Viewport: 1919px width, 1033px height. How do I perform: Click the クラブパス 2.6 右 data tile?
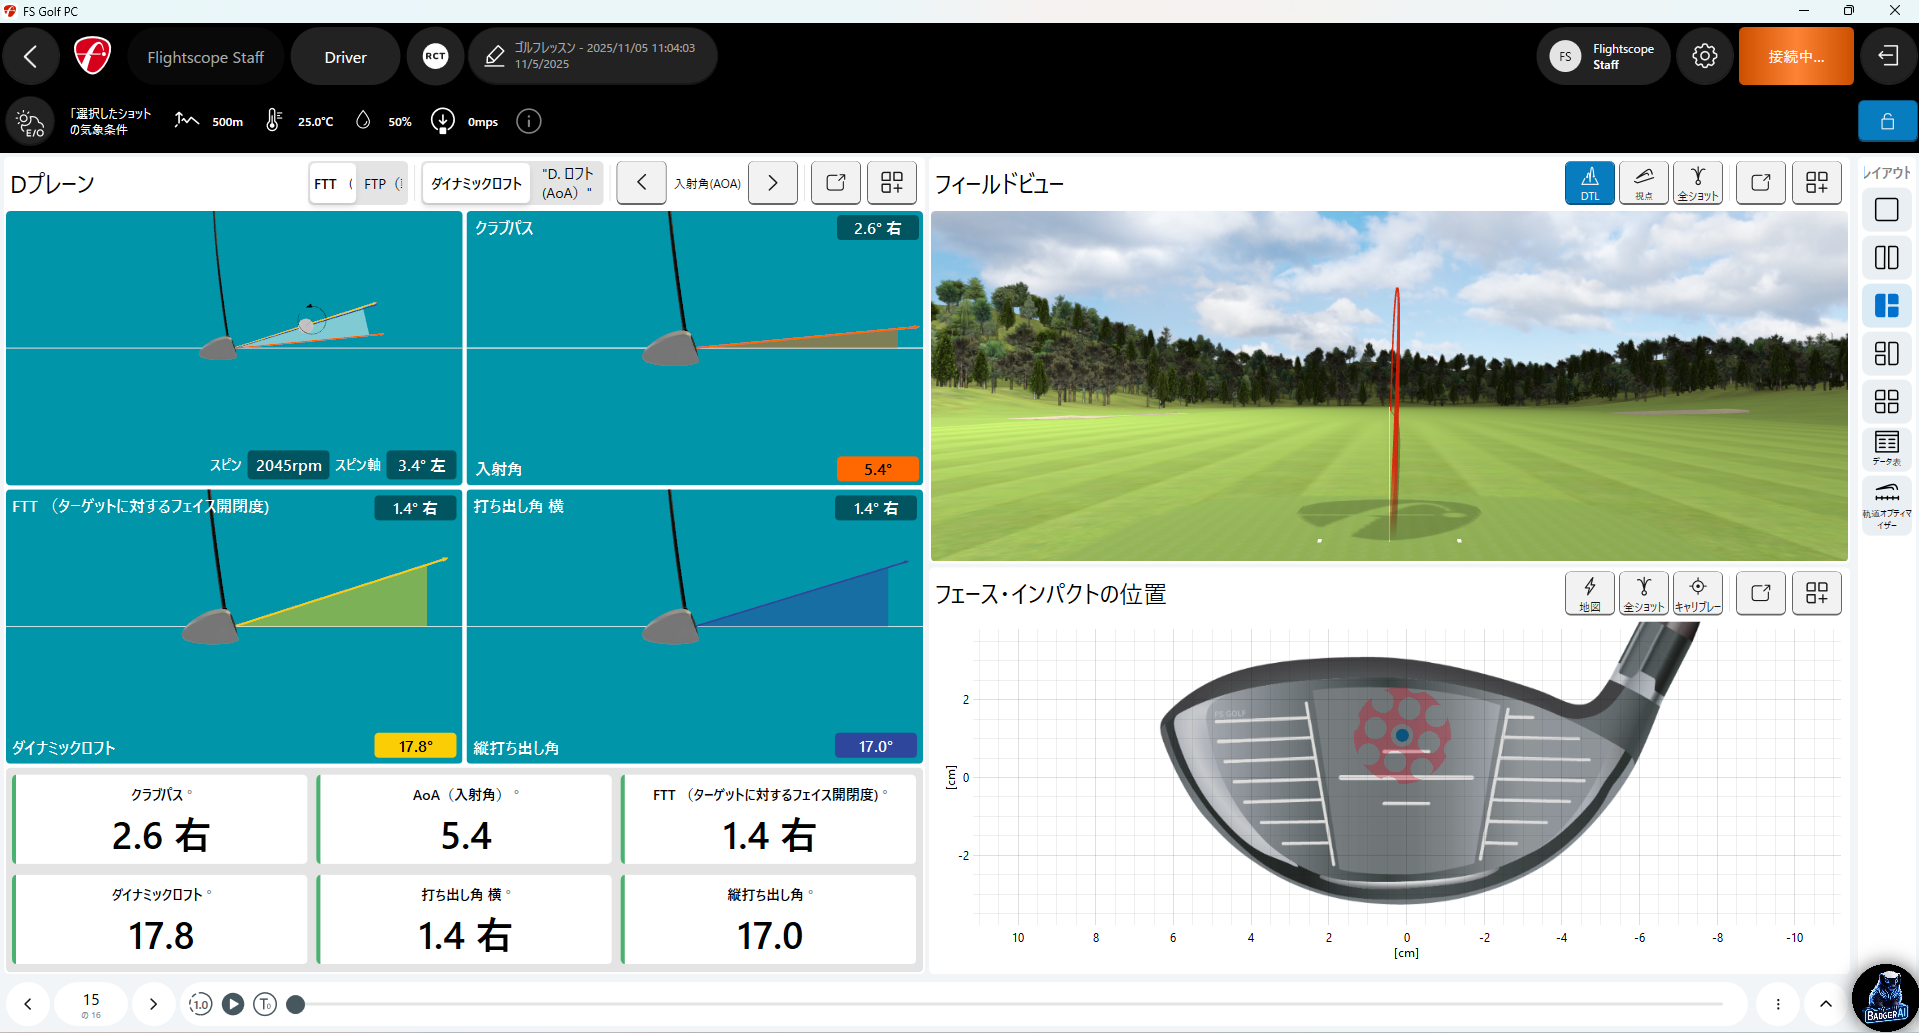[160, 819]
